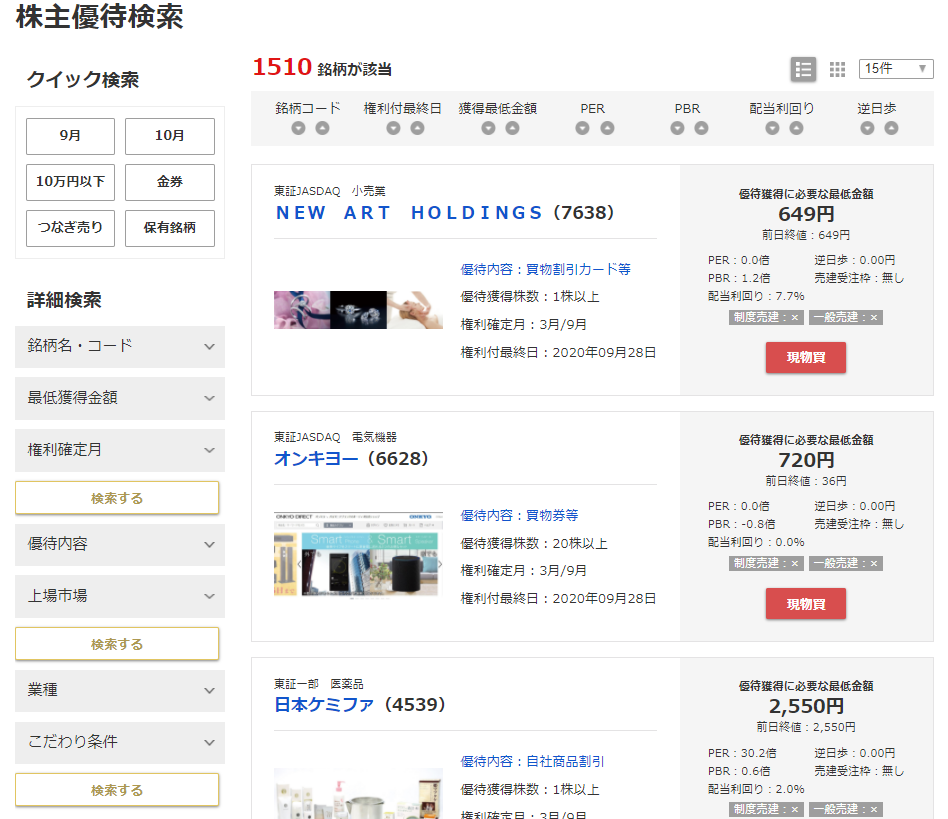
Task: Click NEW ART HOLDINGS price 649円
Action: click(806, 214)
